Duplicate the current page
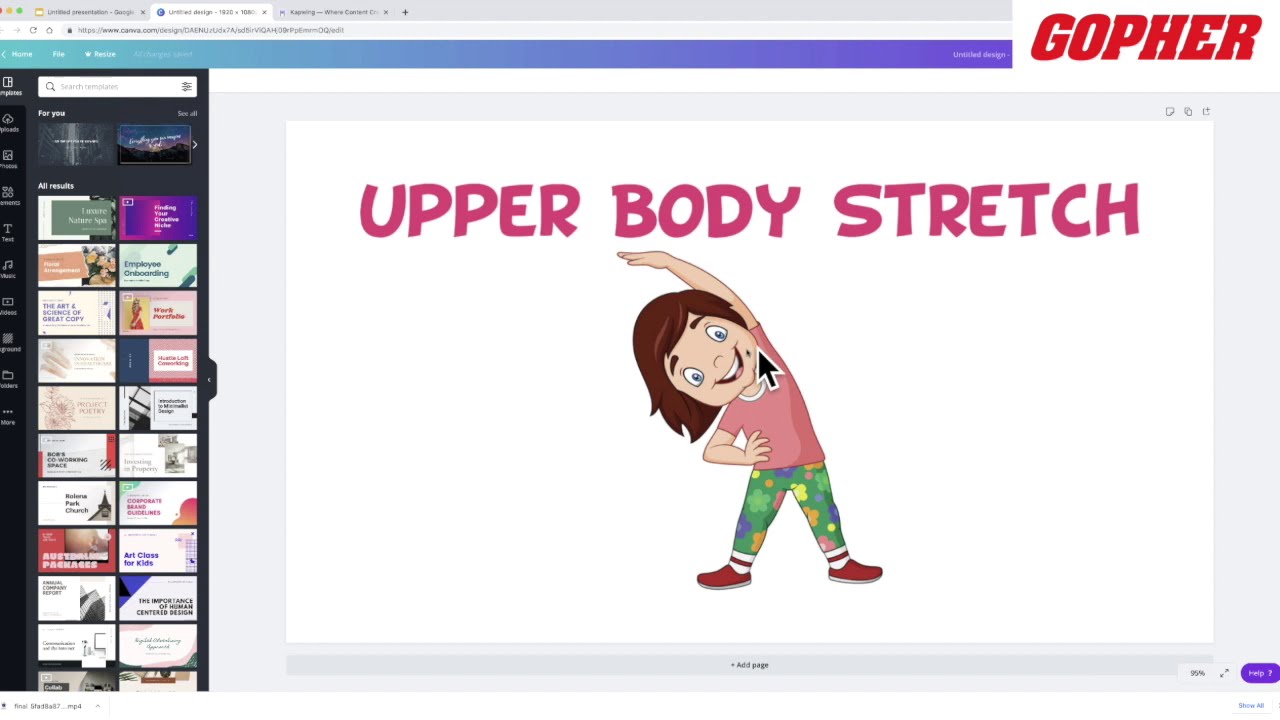This screenshot has height=720, width=1280. pyautogui.click(x=1188, y=112)
